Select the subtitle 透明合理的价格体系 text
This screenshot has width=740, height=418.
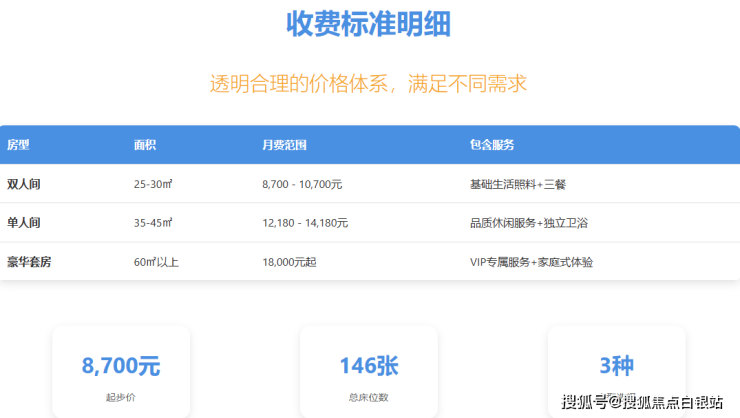click(x=368, y=83)
